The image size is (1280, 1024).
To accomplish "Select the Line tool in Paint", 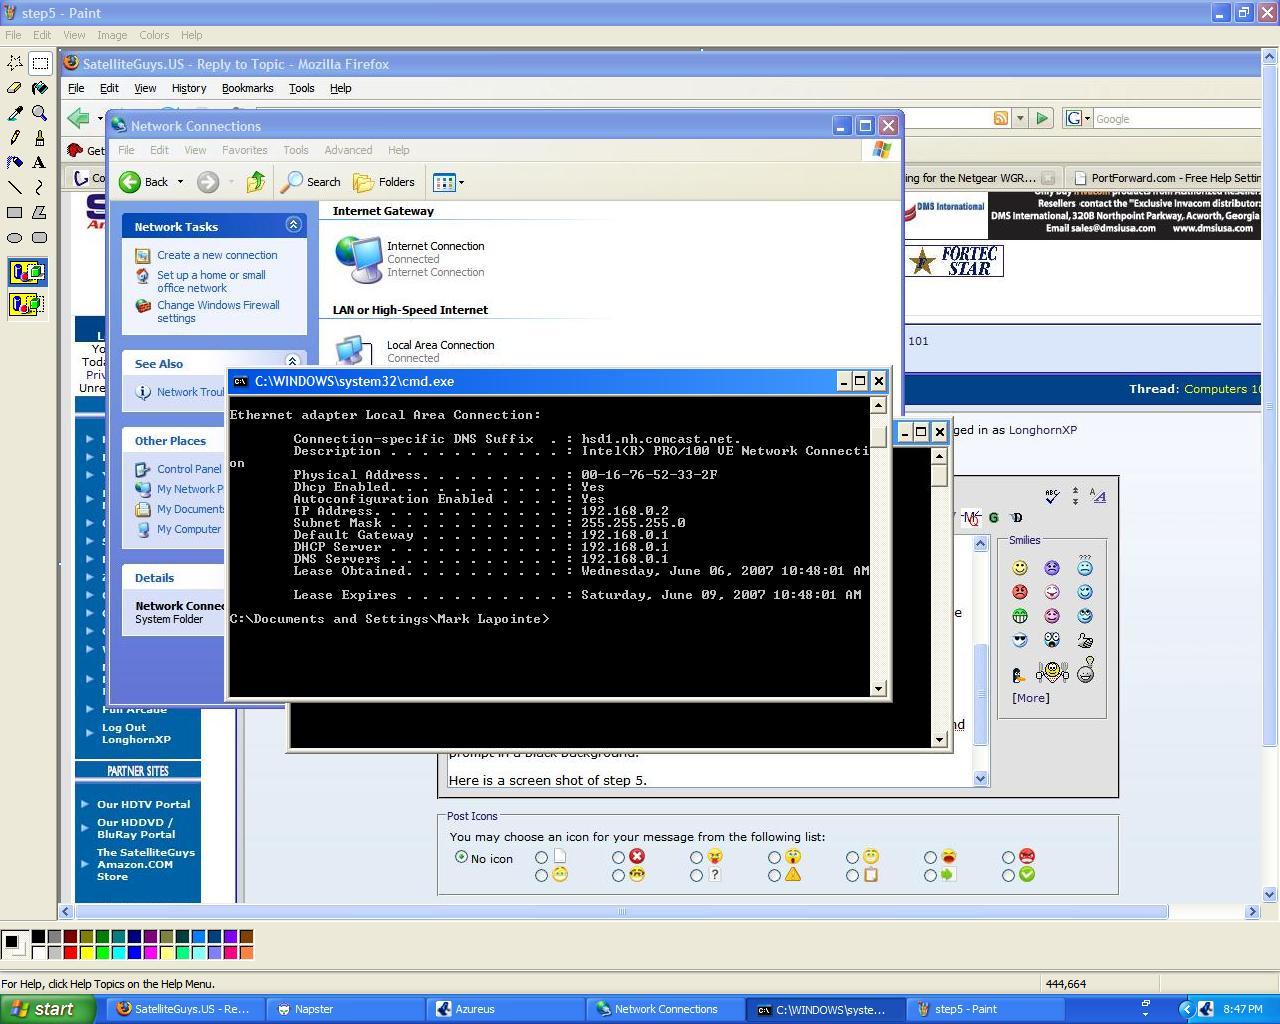I will click(15, 187).
